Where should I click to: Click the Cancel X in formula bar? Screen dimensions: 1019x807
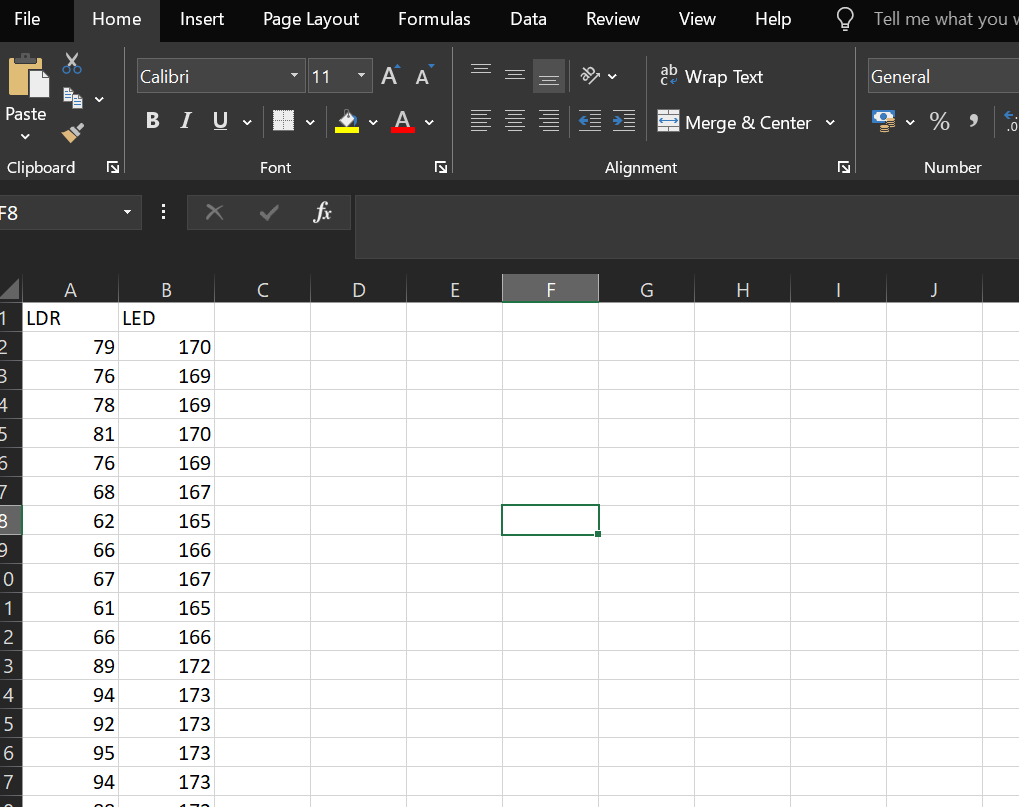point(214,212)
